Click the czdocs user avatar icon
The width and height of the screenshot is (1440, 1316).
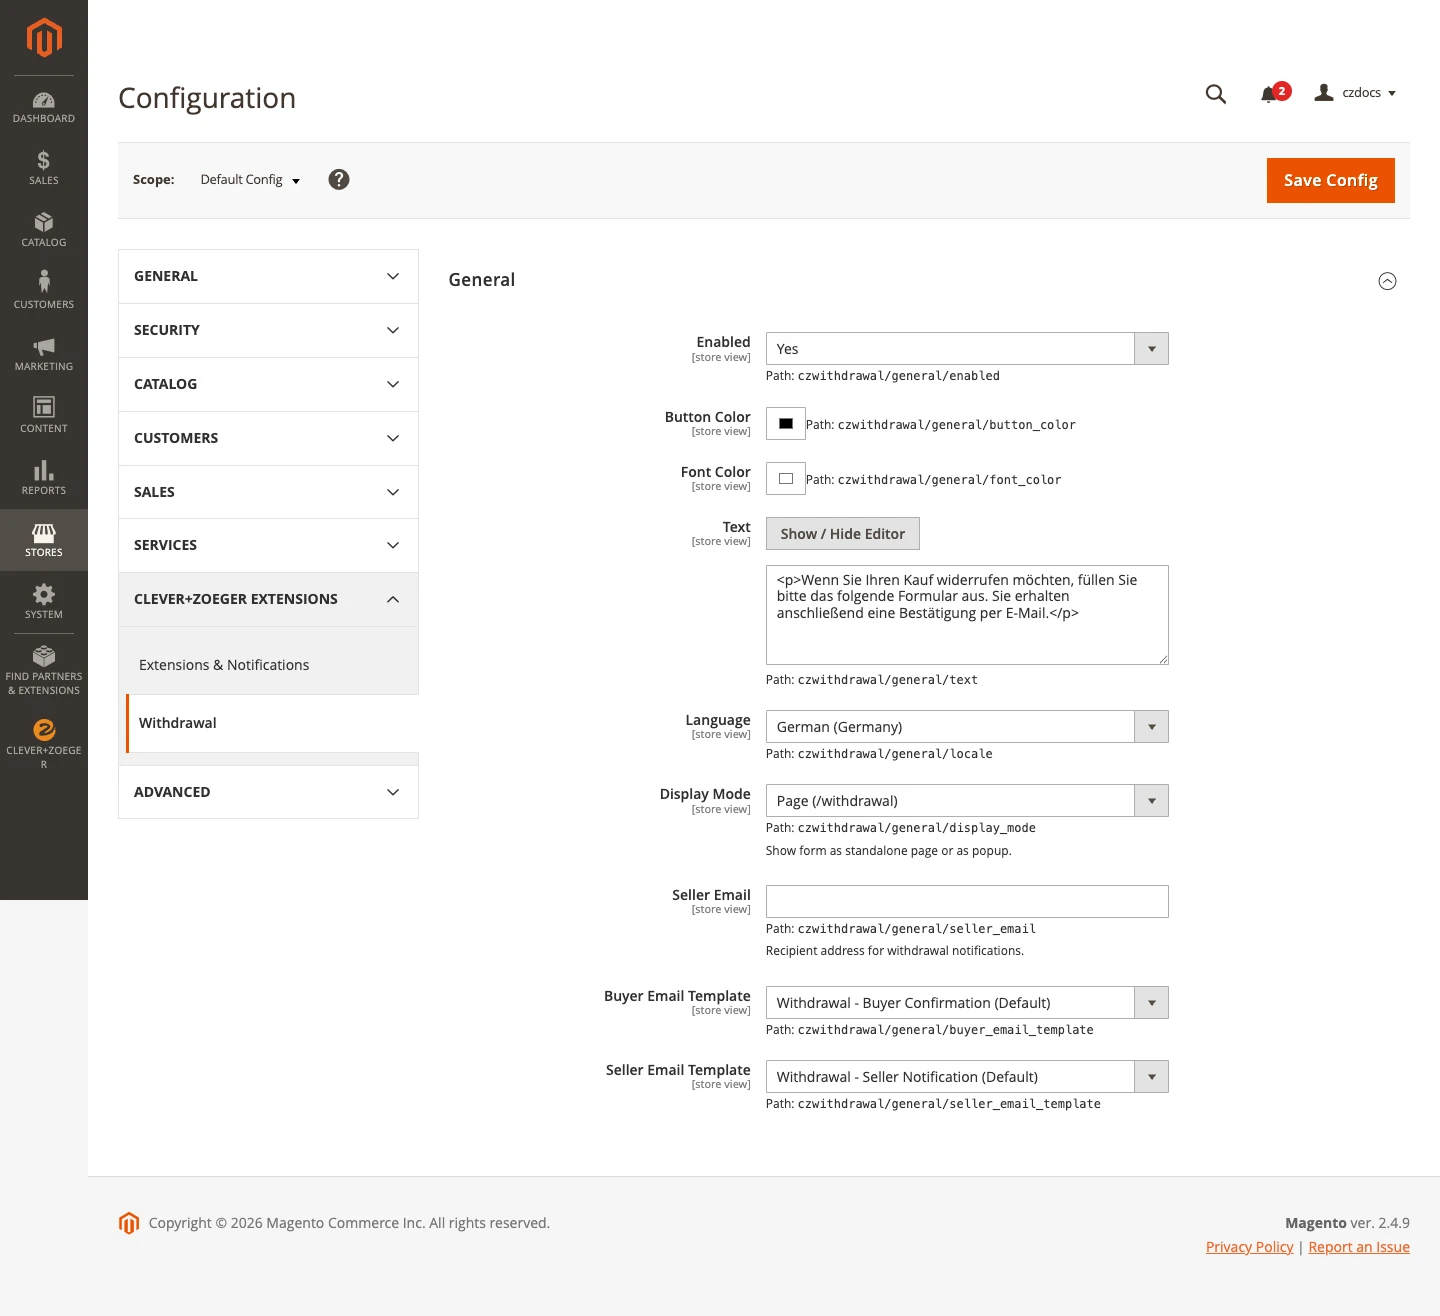click(1324, 92)
